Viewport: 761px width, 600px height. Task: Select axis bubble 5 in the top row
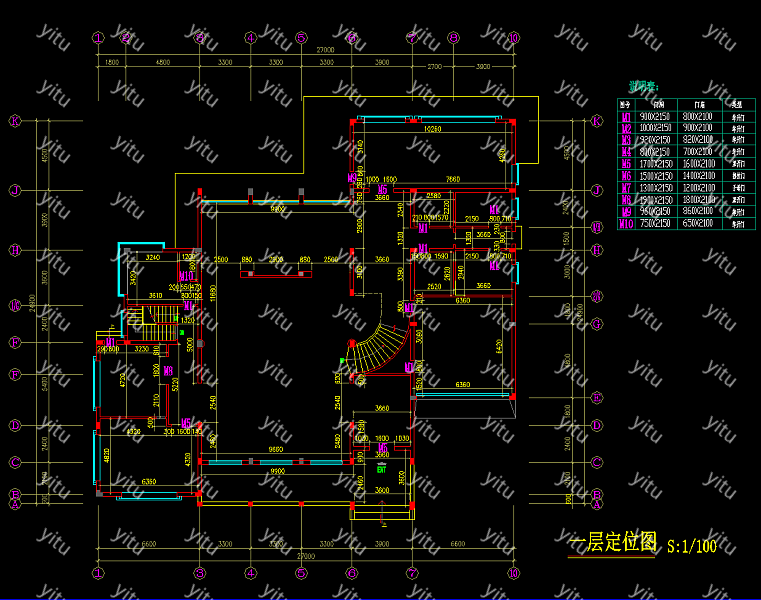pyautogui.click(x=301, y=38)
